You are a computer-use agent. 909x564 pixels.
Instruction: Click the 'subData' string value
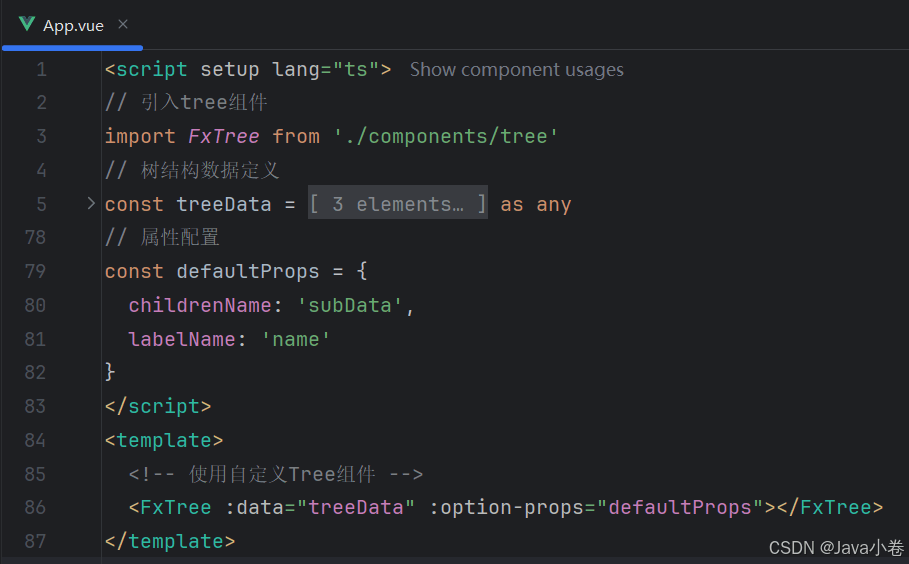[x=350, y=305]
